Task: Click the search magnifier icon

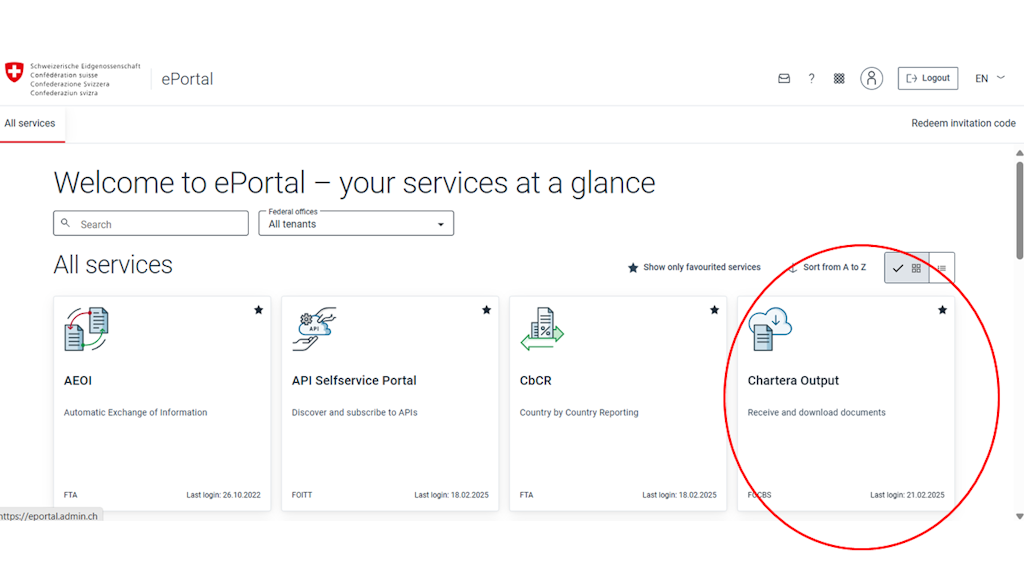Action: click(66, 223)
